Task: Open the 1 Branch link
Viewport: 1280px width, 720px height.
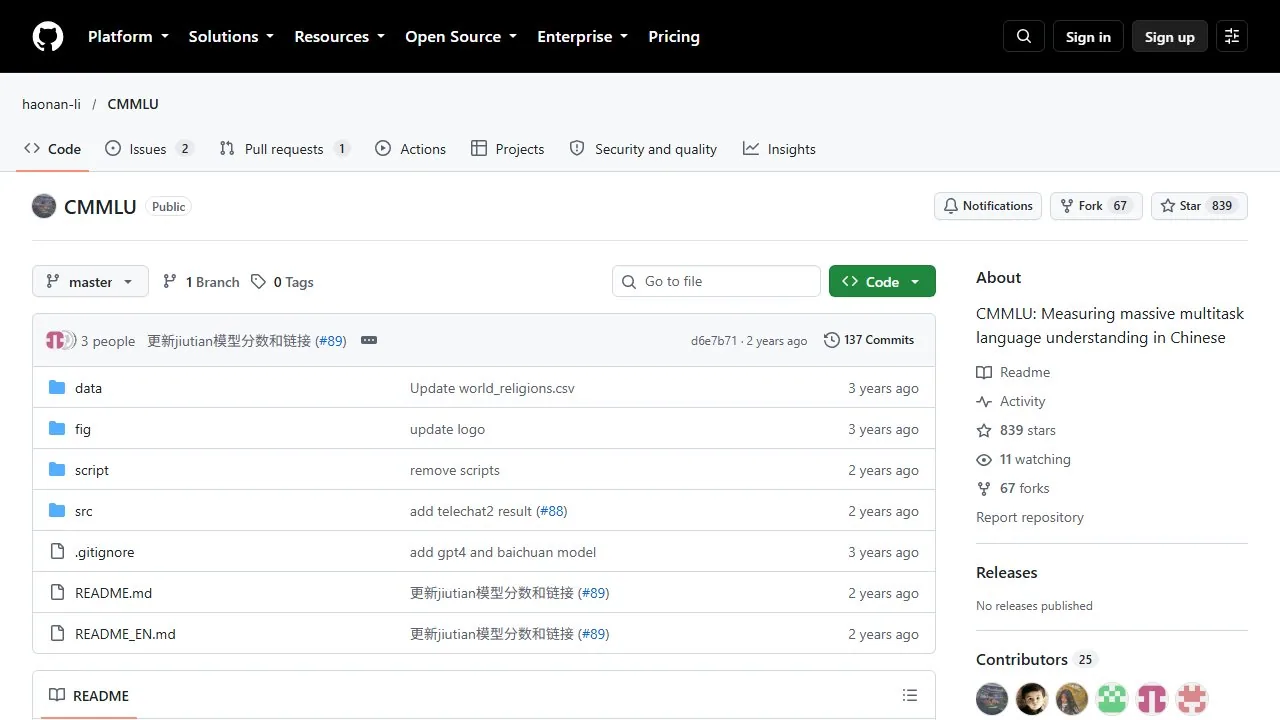Action: pyautogui.click(x=201, y=282)
